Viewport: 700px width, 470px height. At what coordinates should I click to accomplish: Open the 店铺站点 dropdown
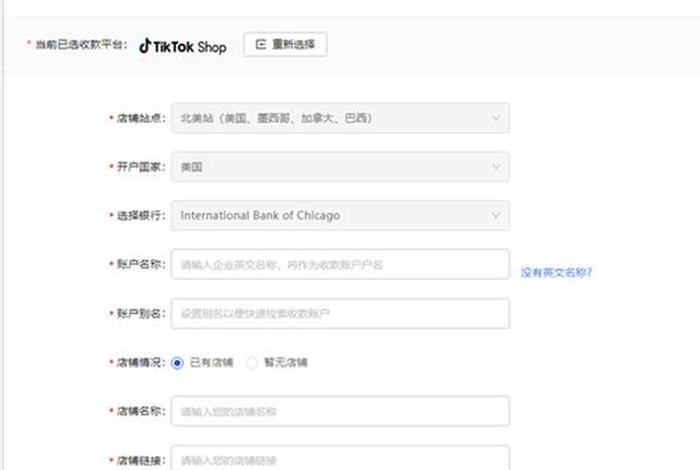(x=340, y=118)
